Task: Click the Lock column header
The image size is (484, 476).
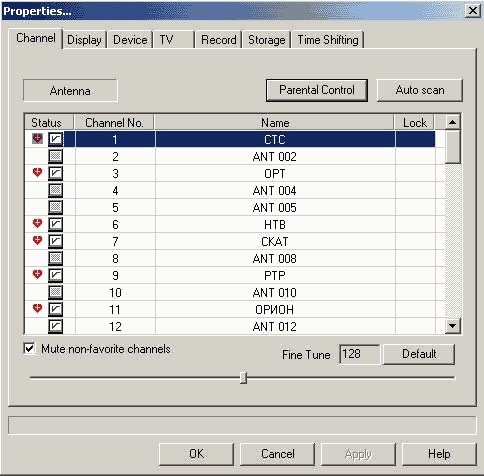Action: click(x=414, y=122)
